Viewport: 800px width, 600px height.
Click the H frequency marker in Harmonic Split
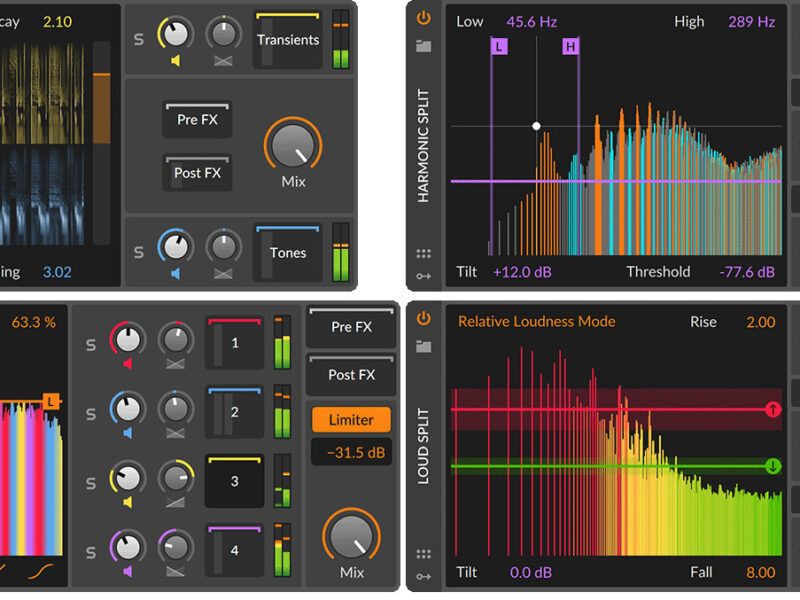570,46
